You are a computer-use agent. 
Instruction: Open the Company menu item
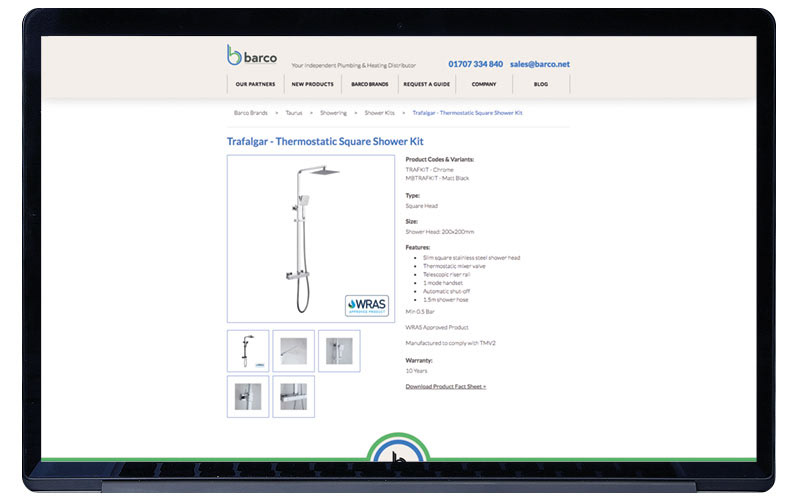484,84
